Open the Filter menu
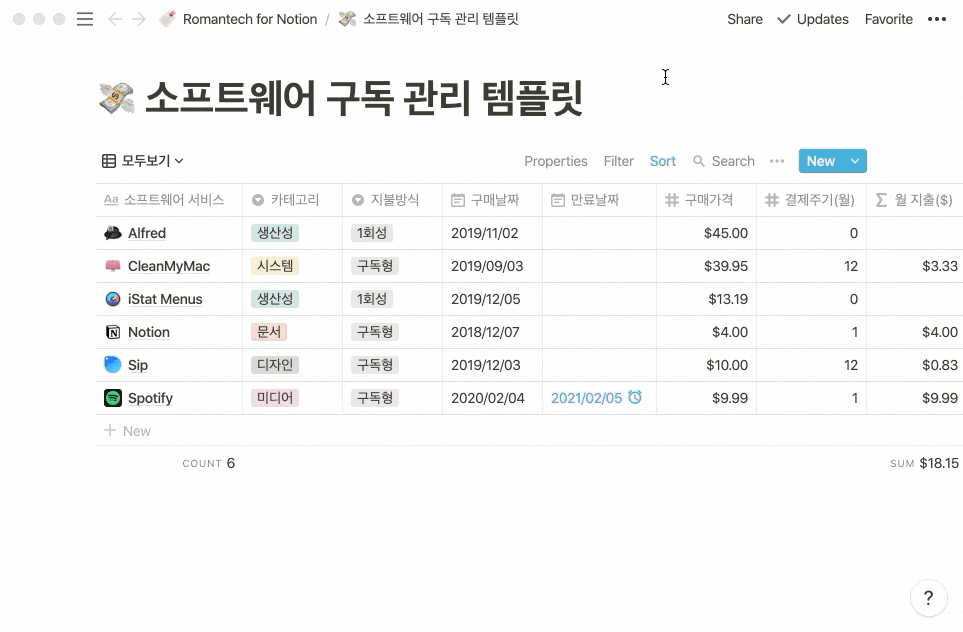Viewport: 963px width, 632px height. [618, 161]
